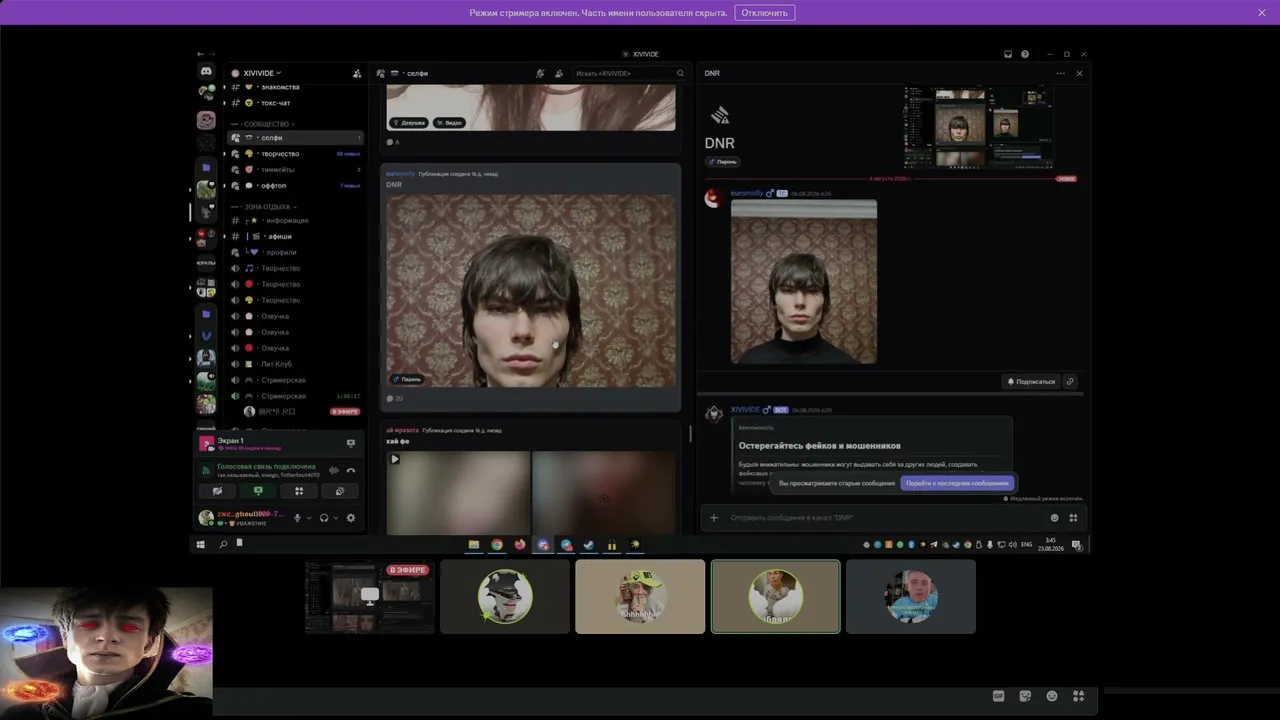This screenshot has width=1280, height=720.
Task: Select the В ЭФИРЕ screen share tile
Action: (x=369, y=596)
